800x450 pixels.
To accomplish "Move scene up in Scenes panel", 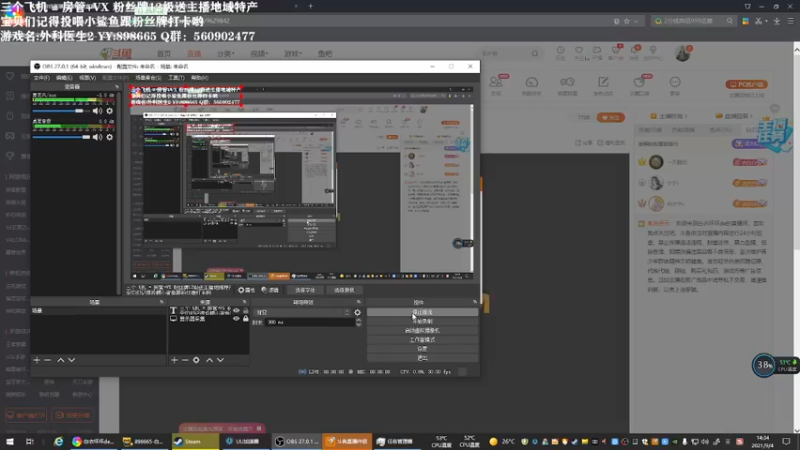I will 61,360.
